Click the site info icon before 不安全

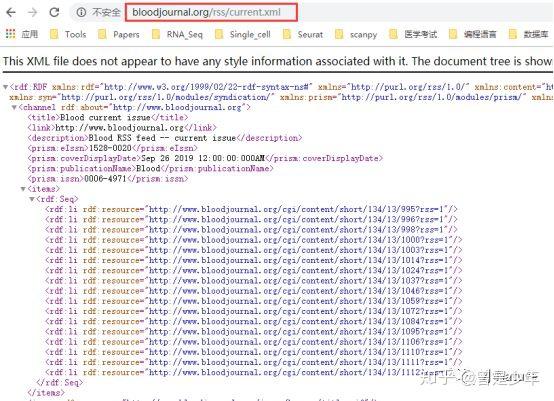(81, 12)
